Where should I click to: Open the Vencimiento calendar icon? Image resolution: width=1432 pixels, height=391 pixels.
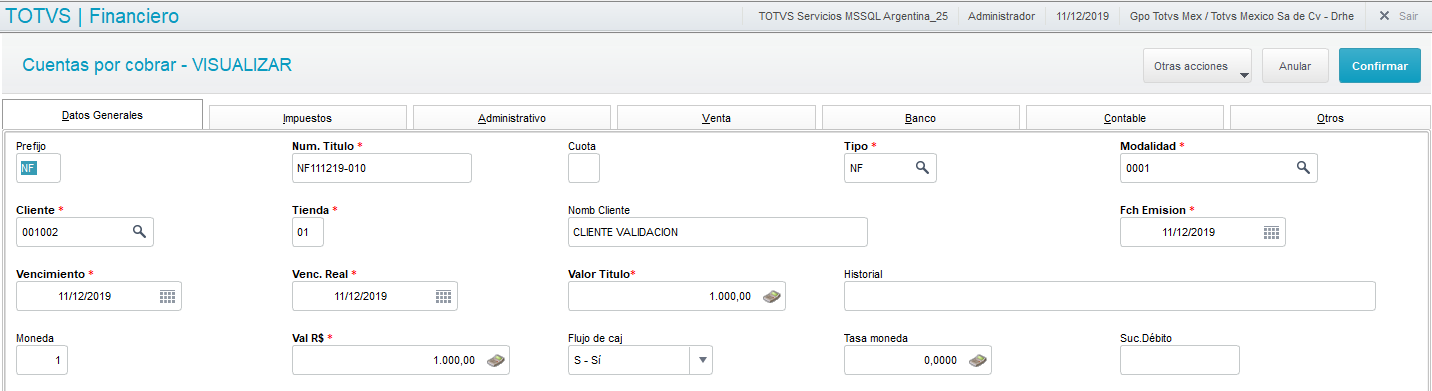[167, 296]
